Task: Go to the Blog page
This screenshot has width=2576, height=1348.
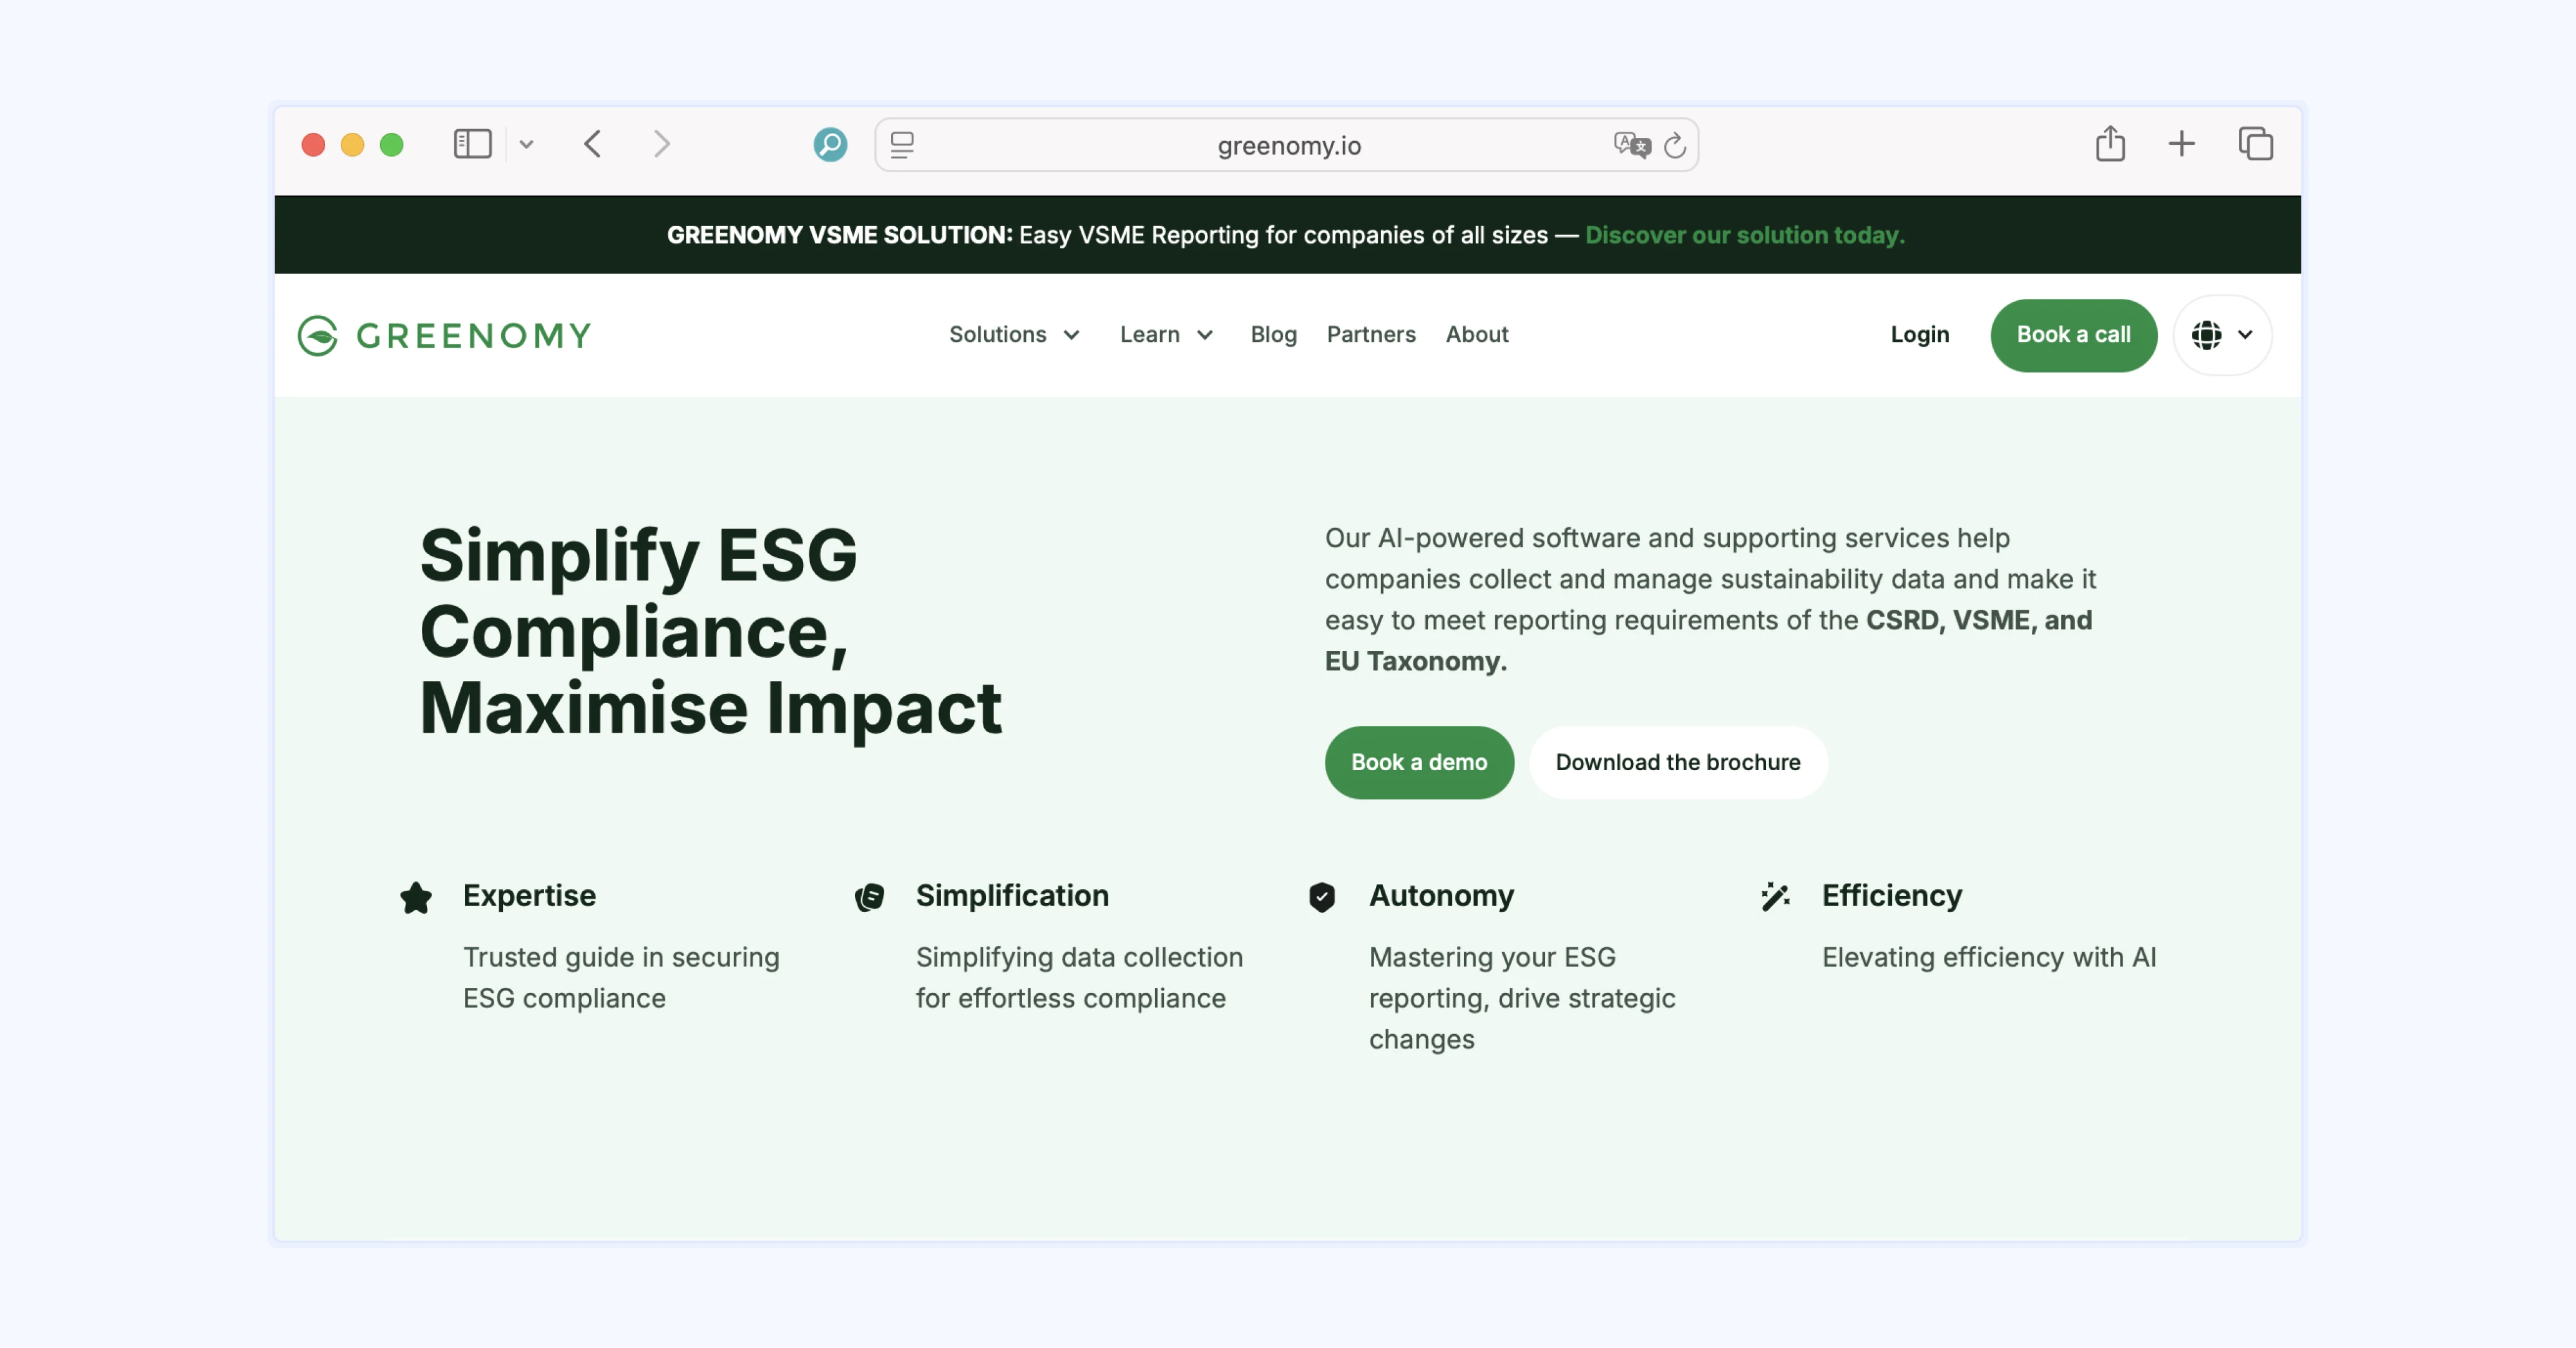Action: pyautogui.click(x=1273, y=334)
